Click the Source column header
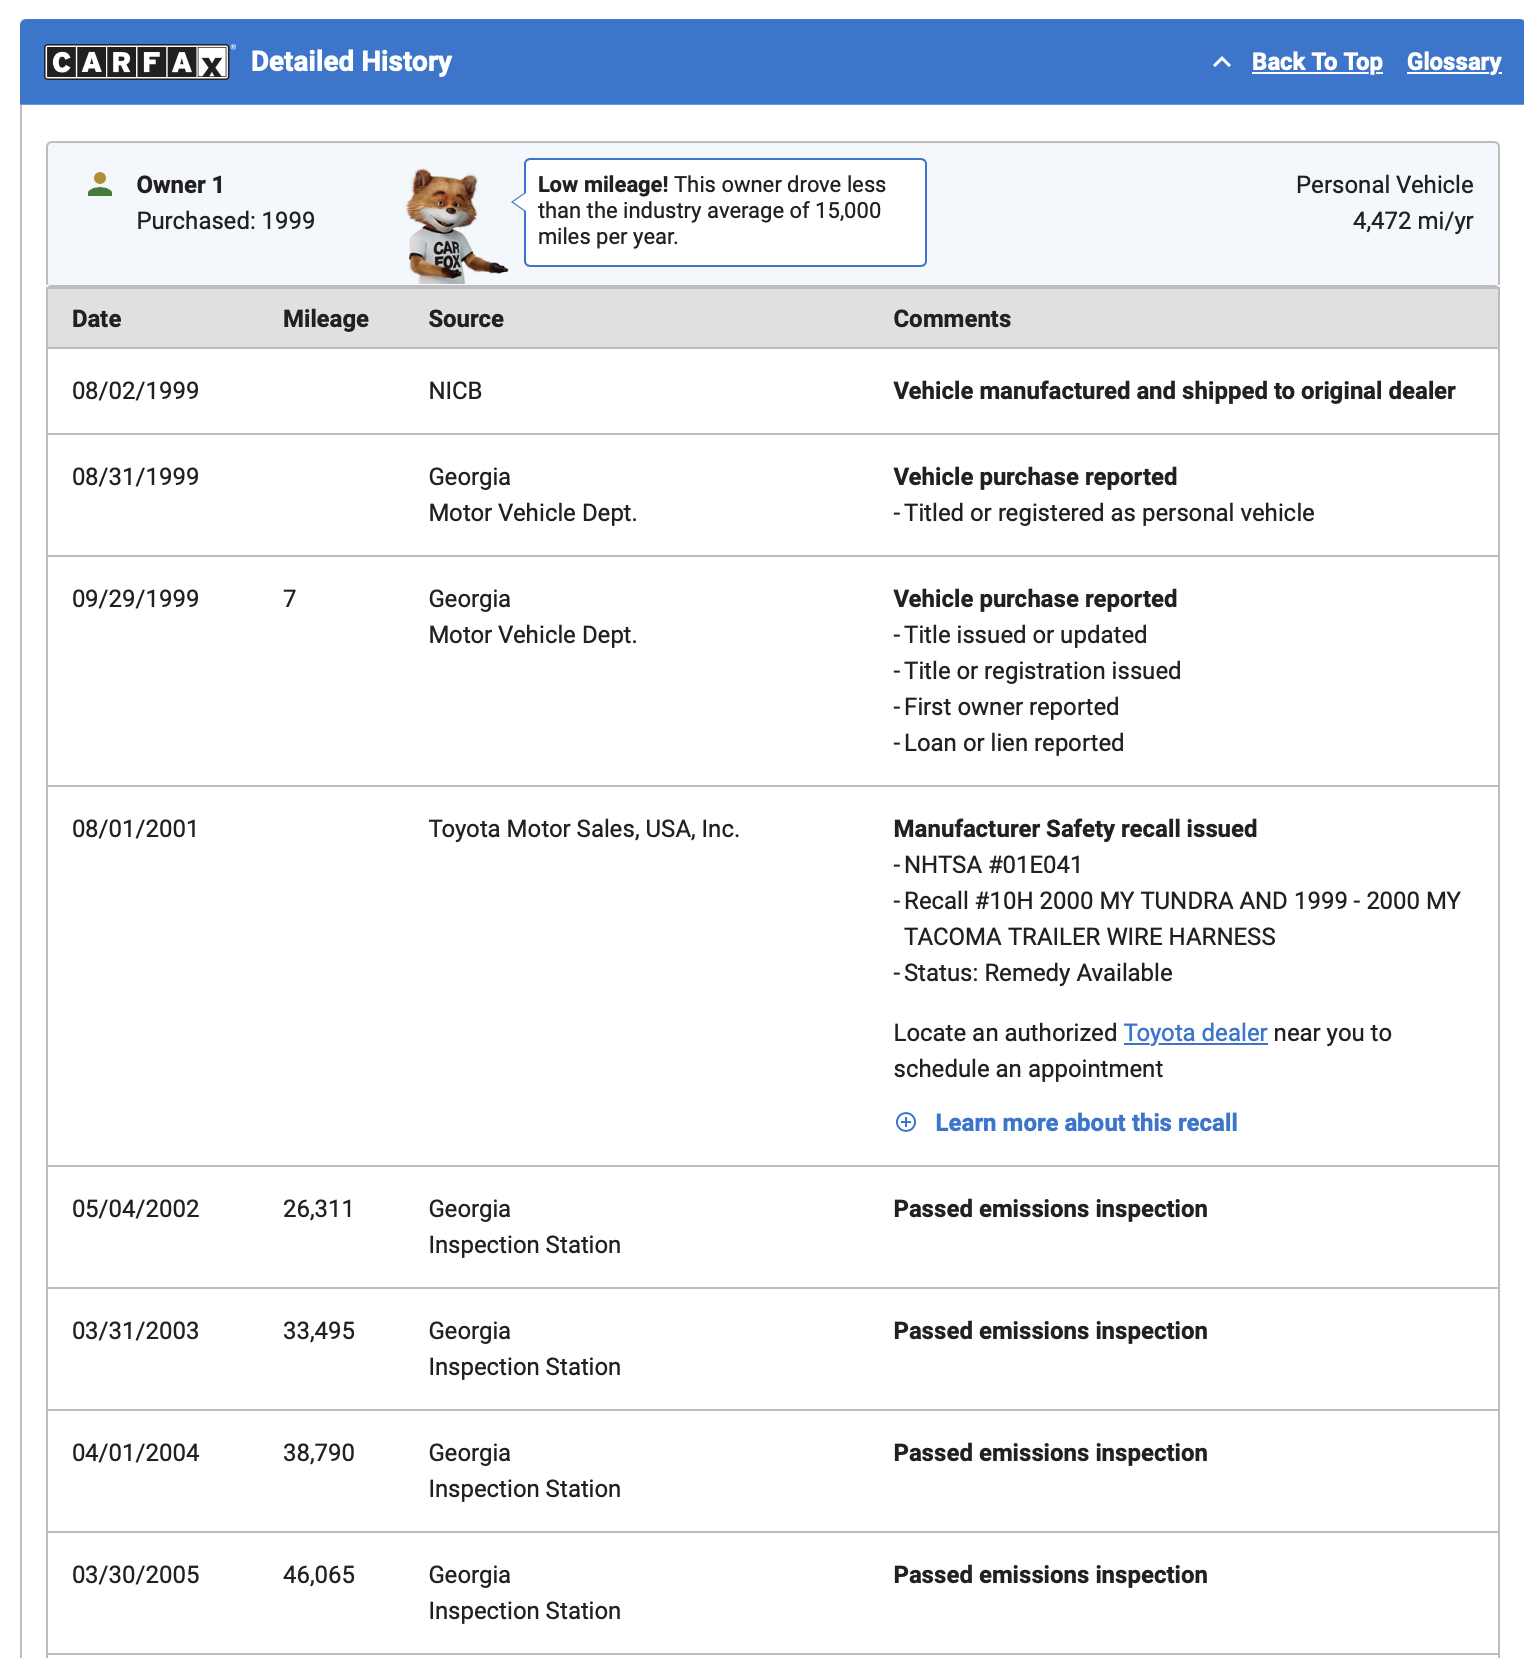The height and width of the screenshot is (1658, 1524). point(466,319)
